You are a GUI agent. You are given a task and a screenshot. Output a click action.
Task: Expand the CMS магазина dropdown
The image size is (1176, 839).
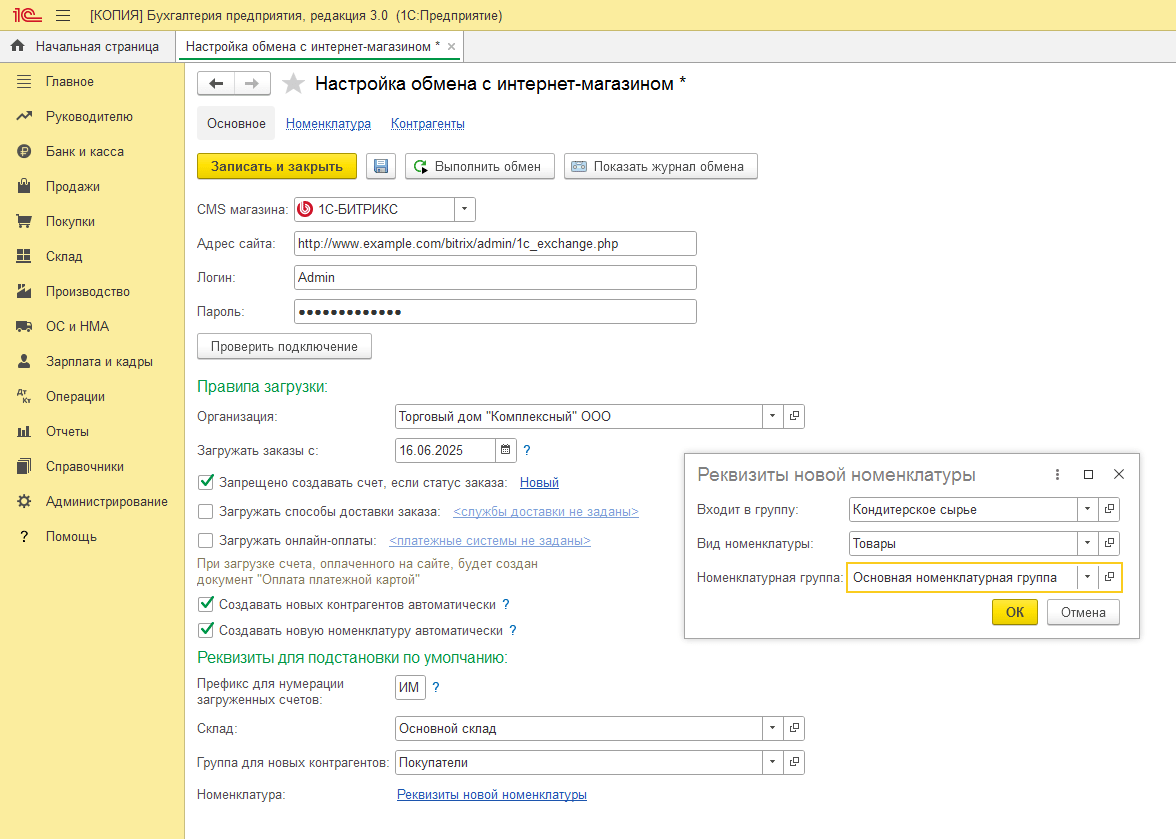tap(464, 209)
